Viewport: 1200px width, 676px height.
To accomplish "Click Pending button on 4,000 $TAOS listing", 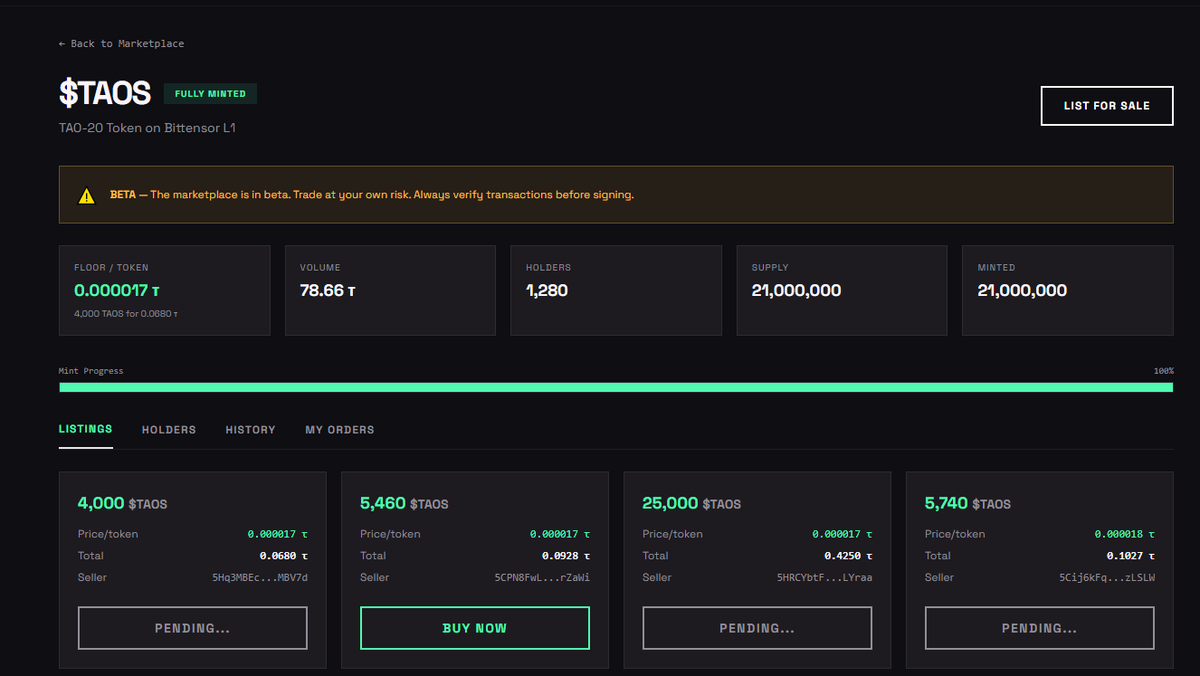I will pos(192,628).
